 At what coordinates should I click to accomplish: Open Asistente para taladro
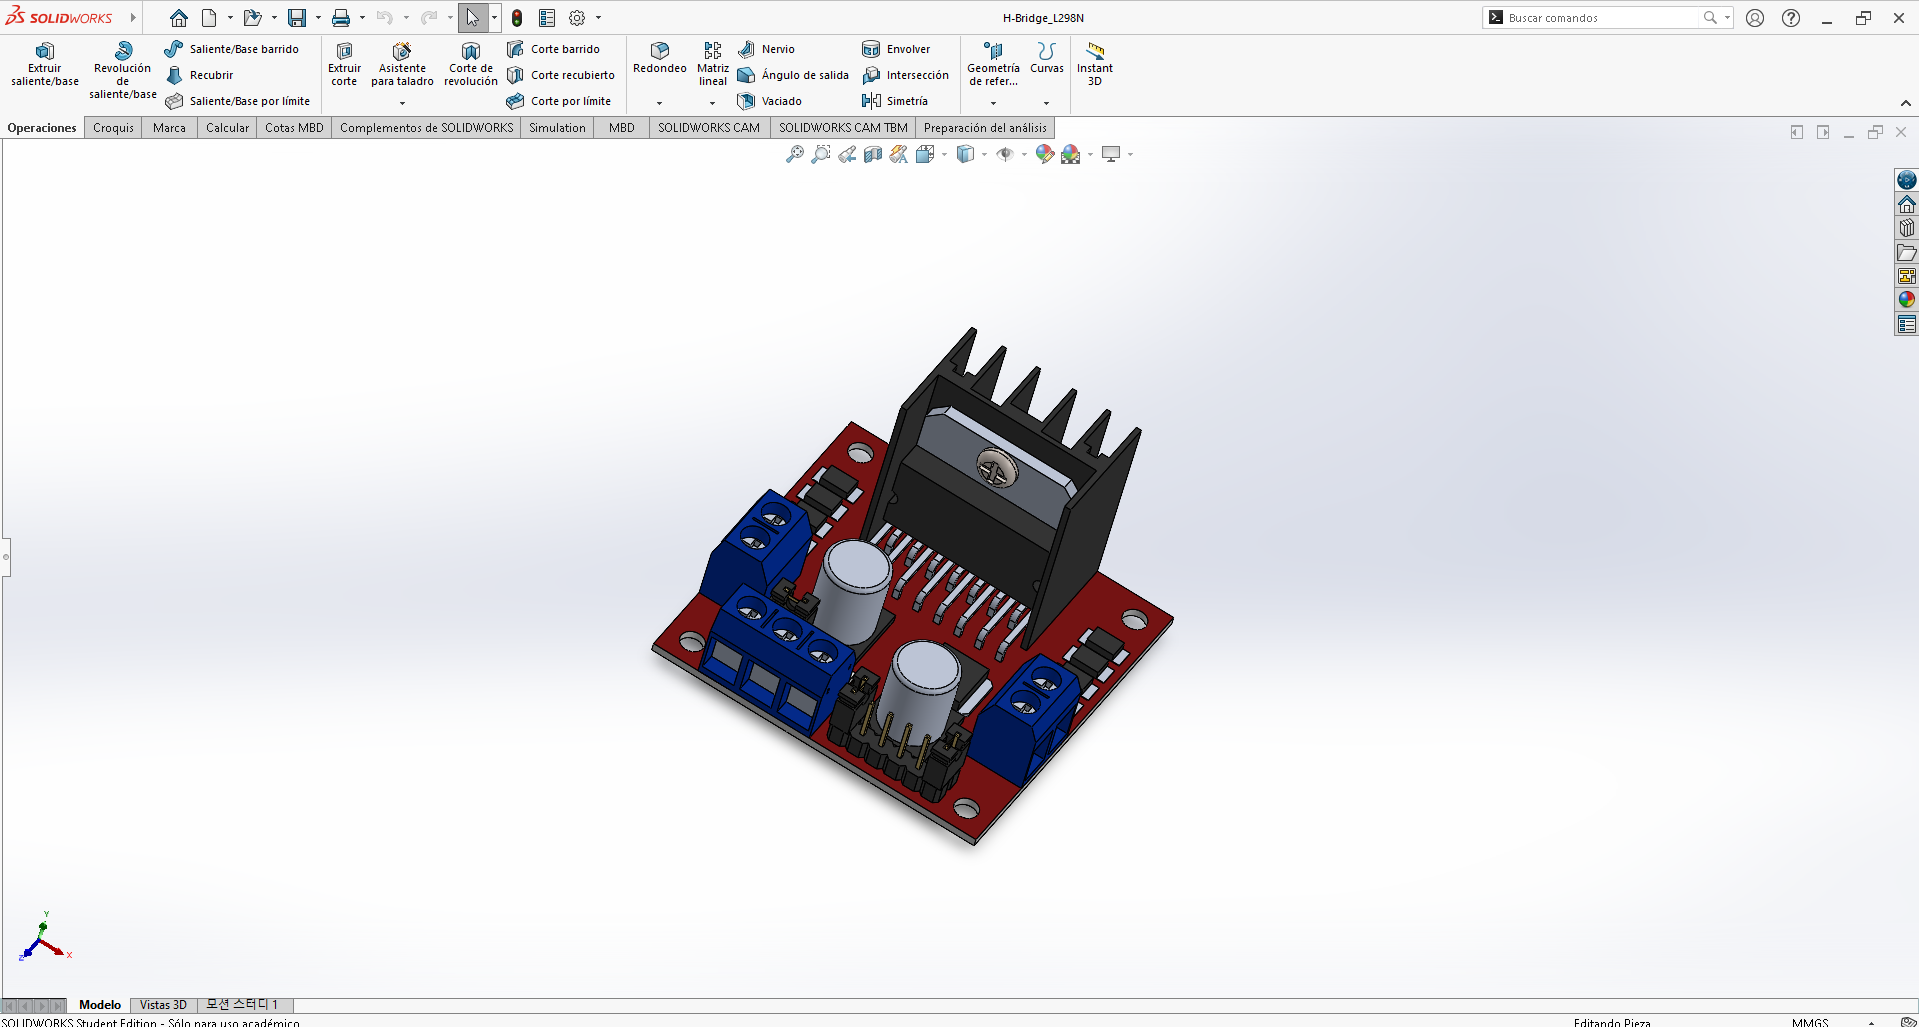coord(402,65)
